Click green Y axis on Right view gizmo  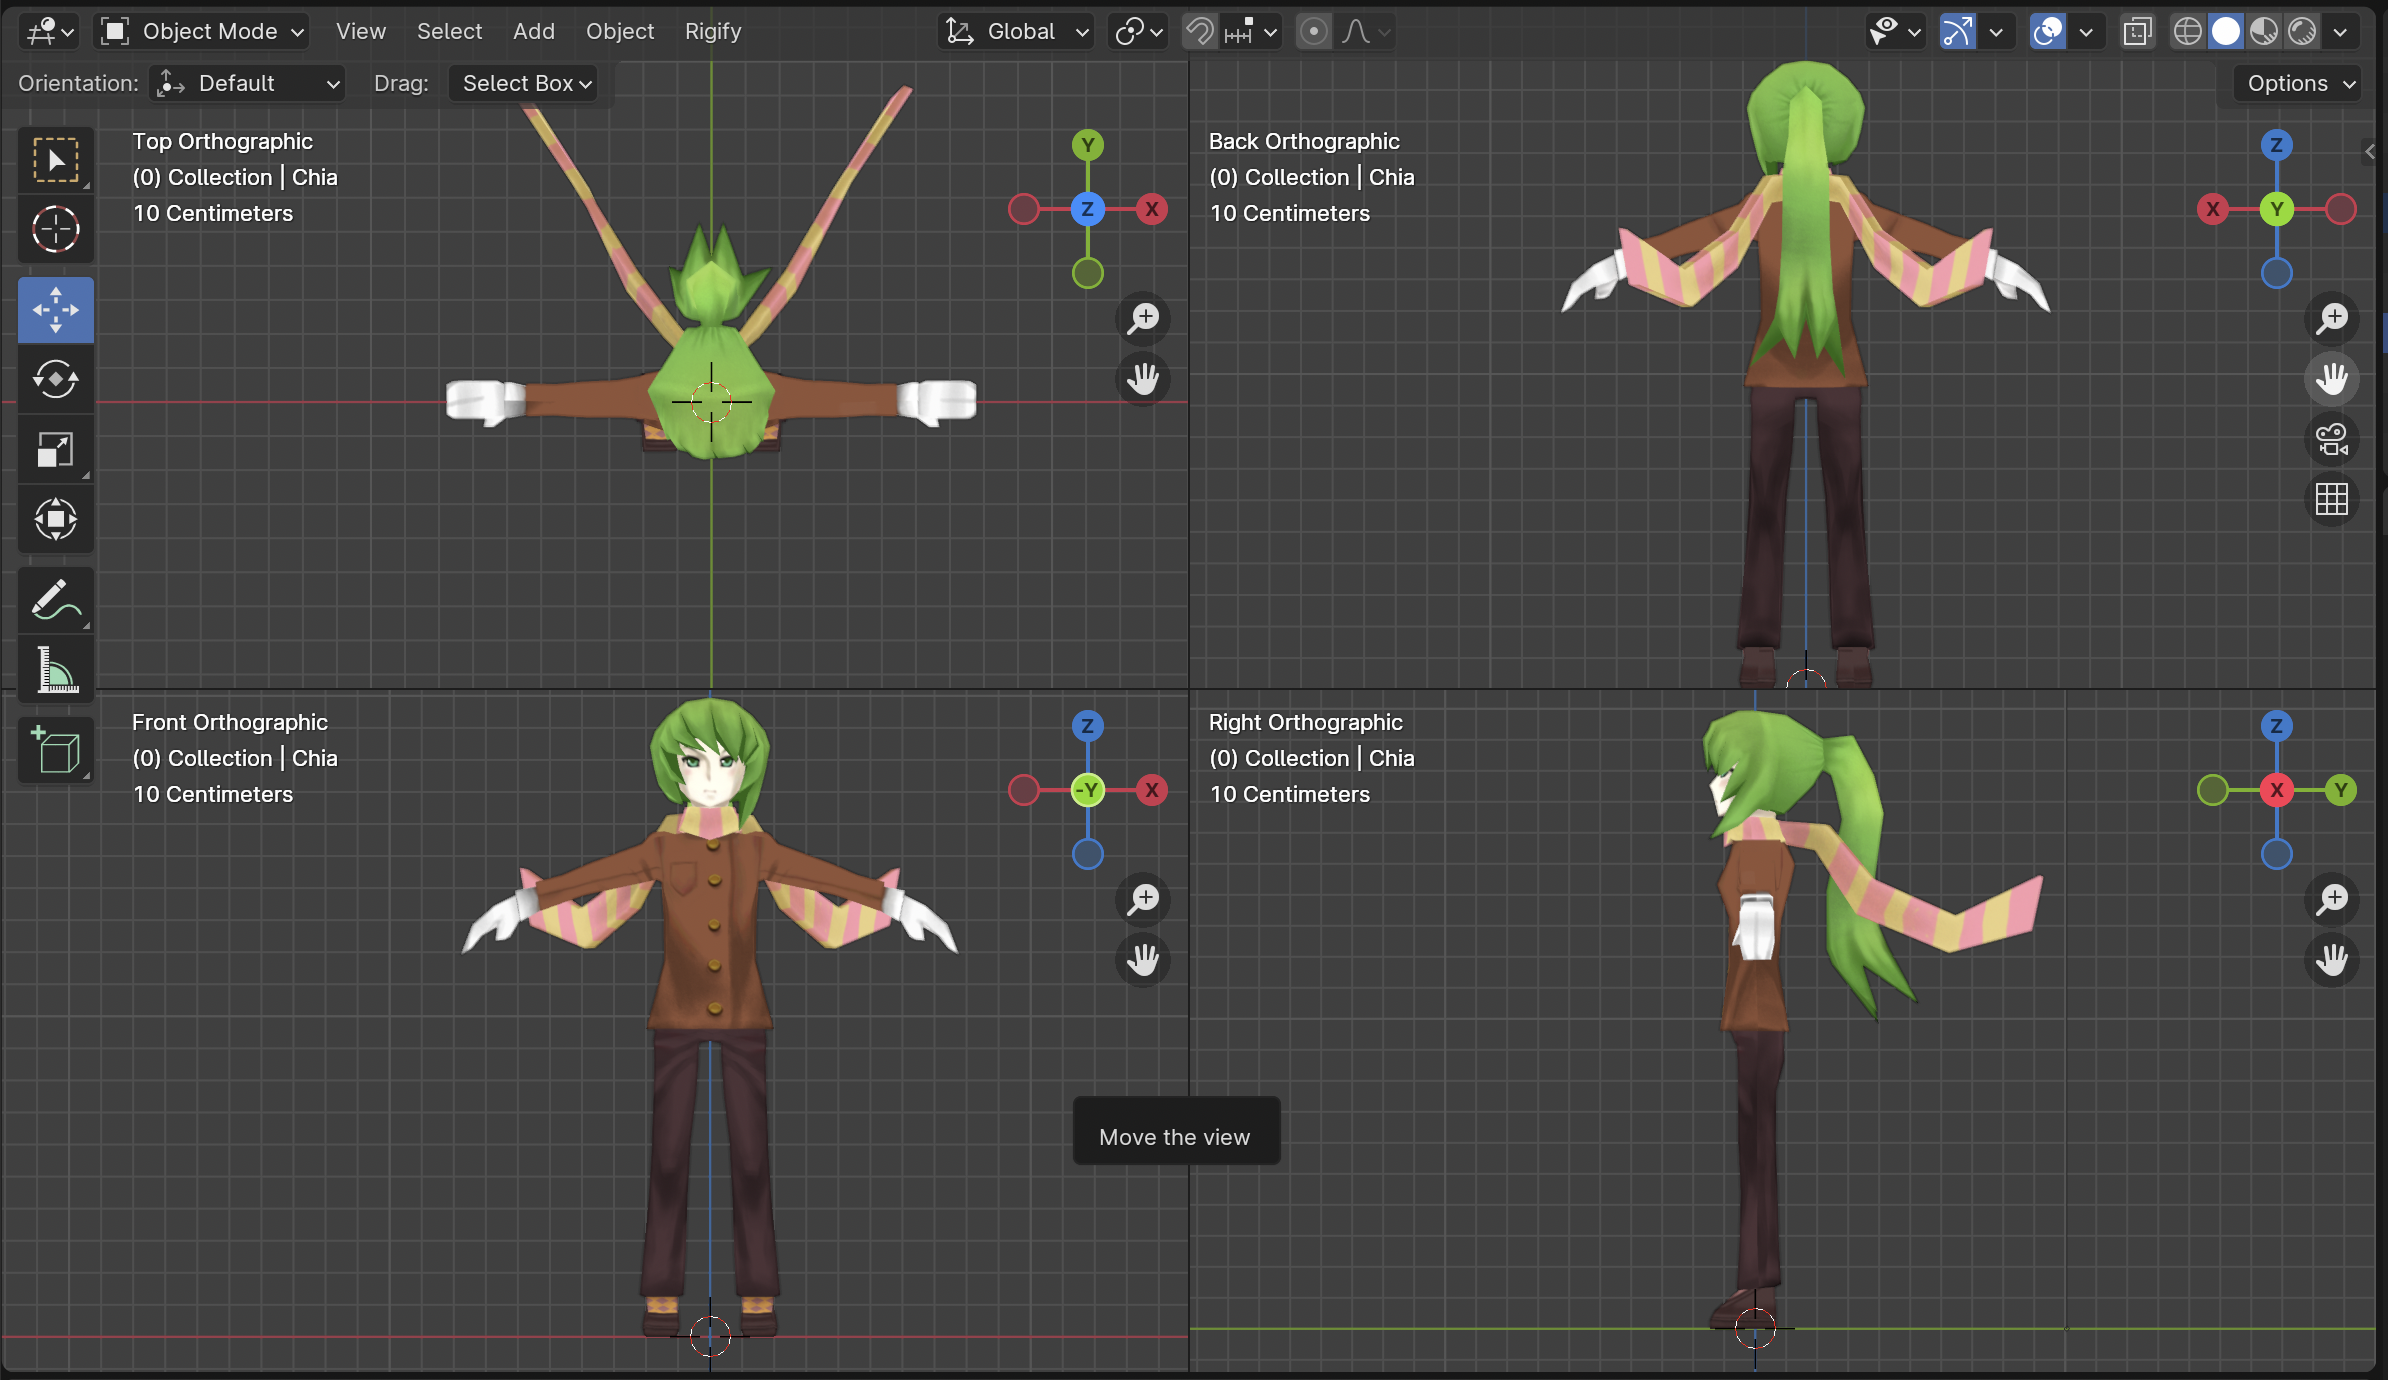pyautogui.click(x=2341, y=790)
